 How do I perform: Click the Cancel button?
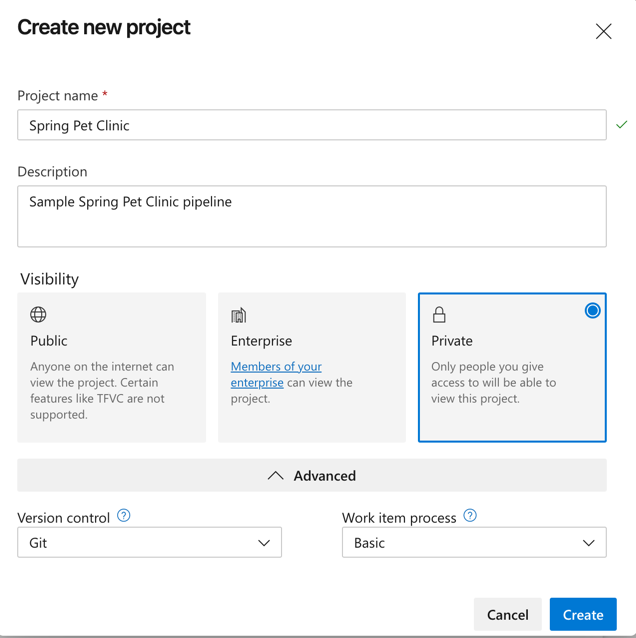click(x=507, y=615)
